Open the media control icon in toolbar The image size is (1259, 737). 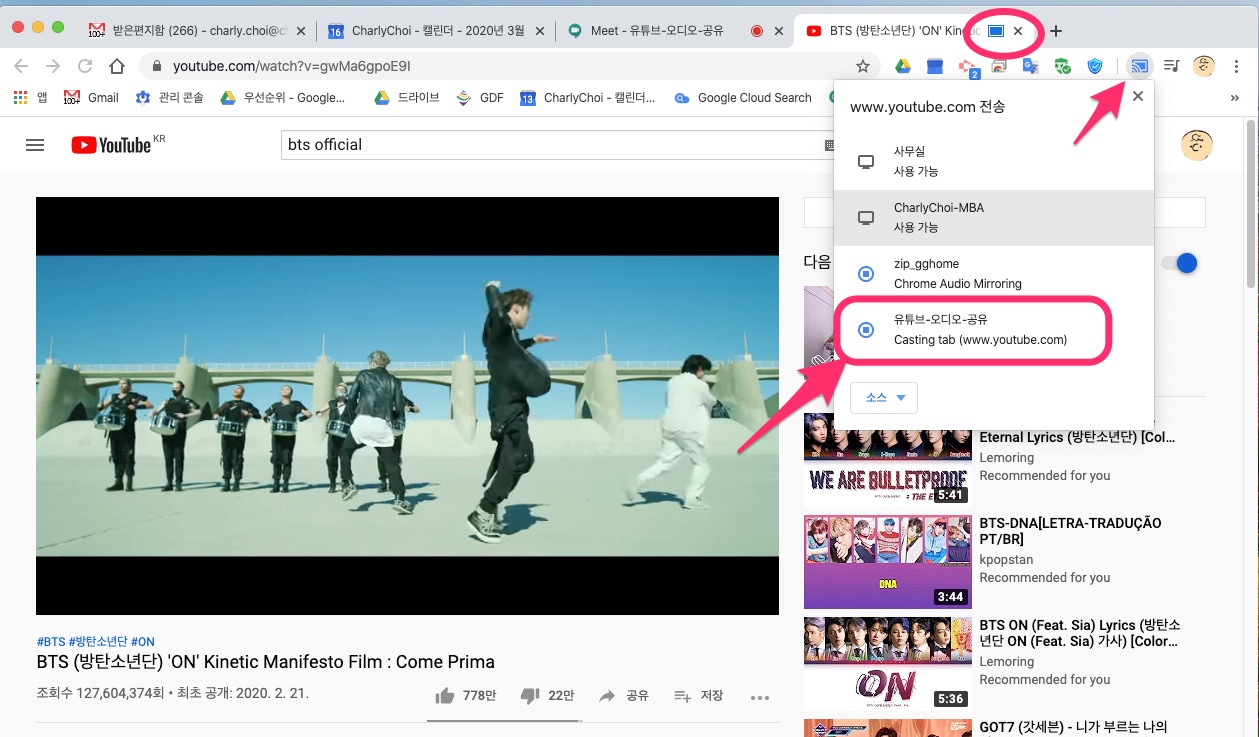click(x=1173, y=67)
